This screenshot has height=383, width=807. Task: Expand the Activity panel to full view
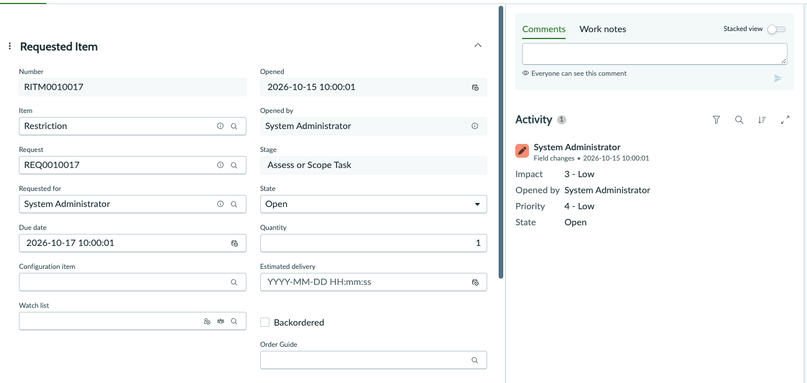(785, 120)
